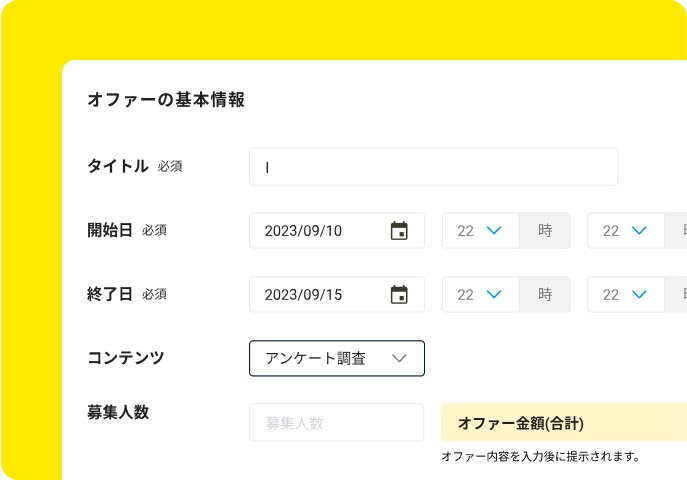Expand the 終了日 minute dropdown
The image size is (687, 480).
tap(625, 295)
